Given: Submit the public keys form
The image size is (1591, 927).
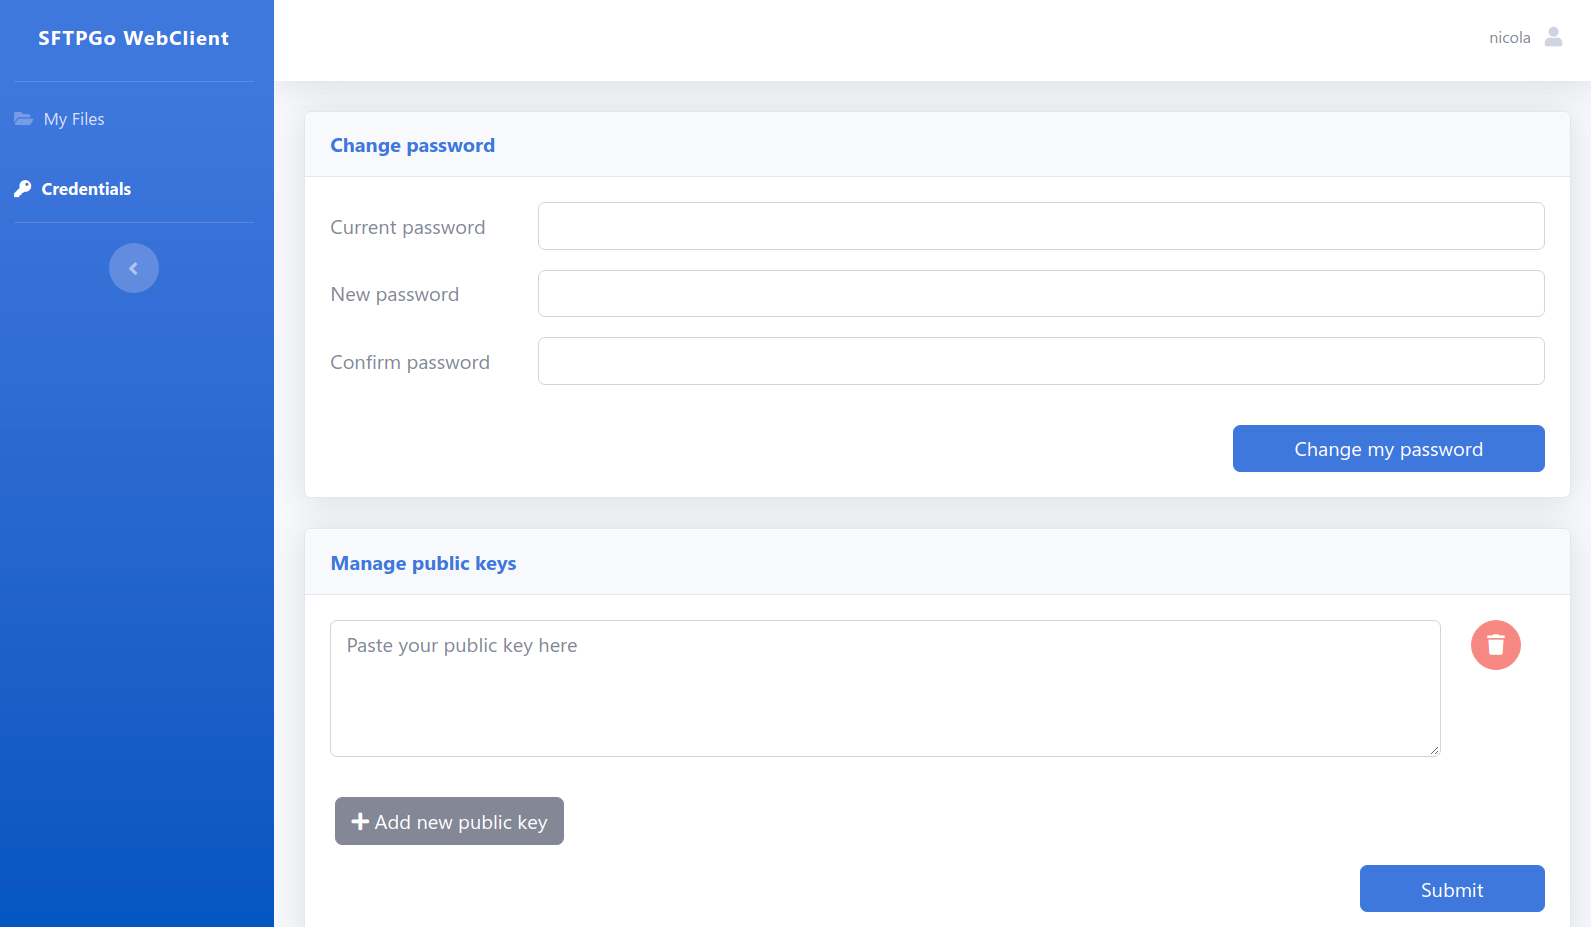Looking at the screenshot, I should coord(1451,889).
